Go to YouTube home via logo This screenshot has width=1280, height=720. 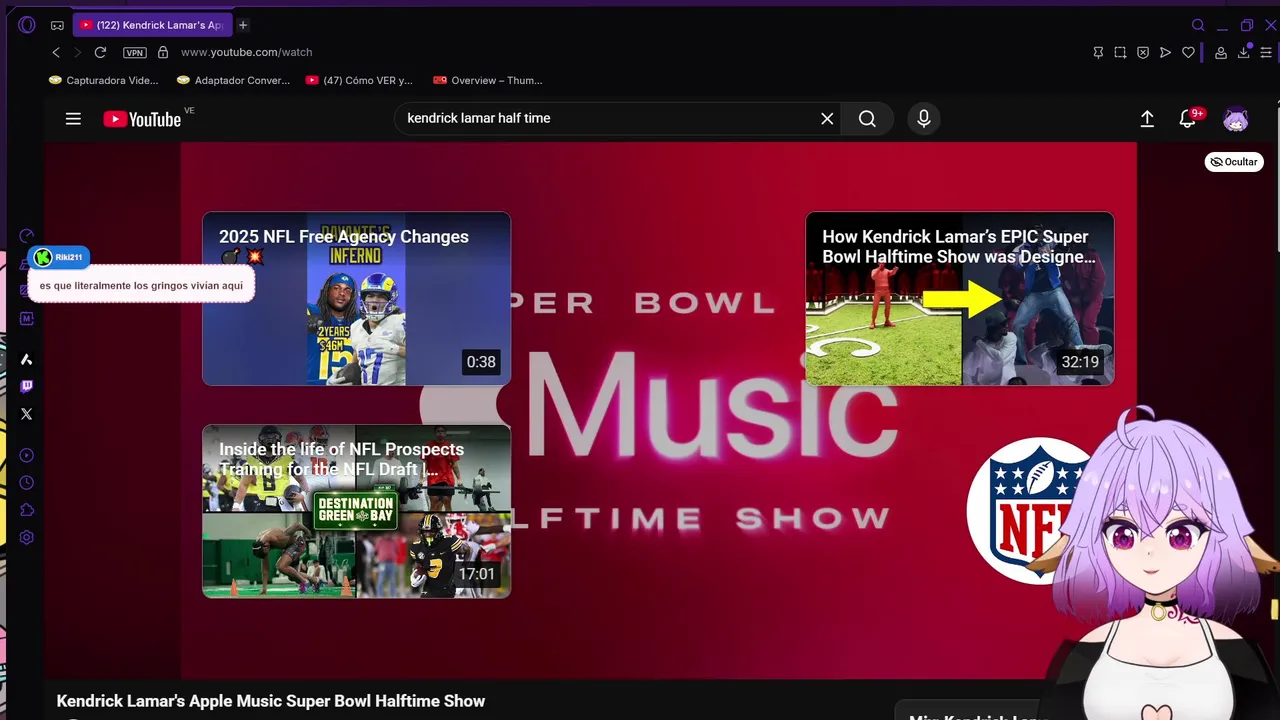click(x=142, y=119)
